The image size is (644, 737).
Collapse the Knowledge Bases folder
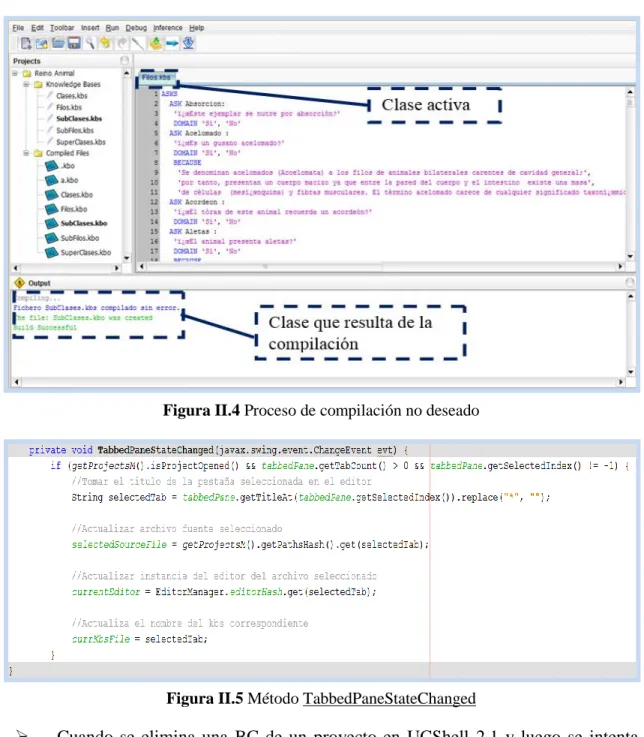26,85
